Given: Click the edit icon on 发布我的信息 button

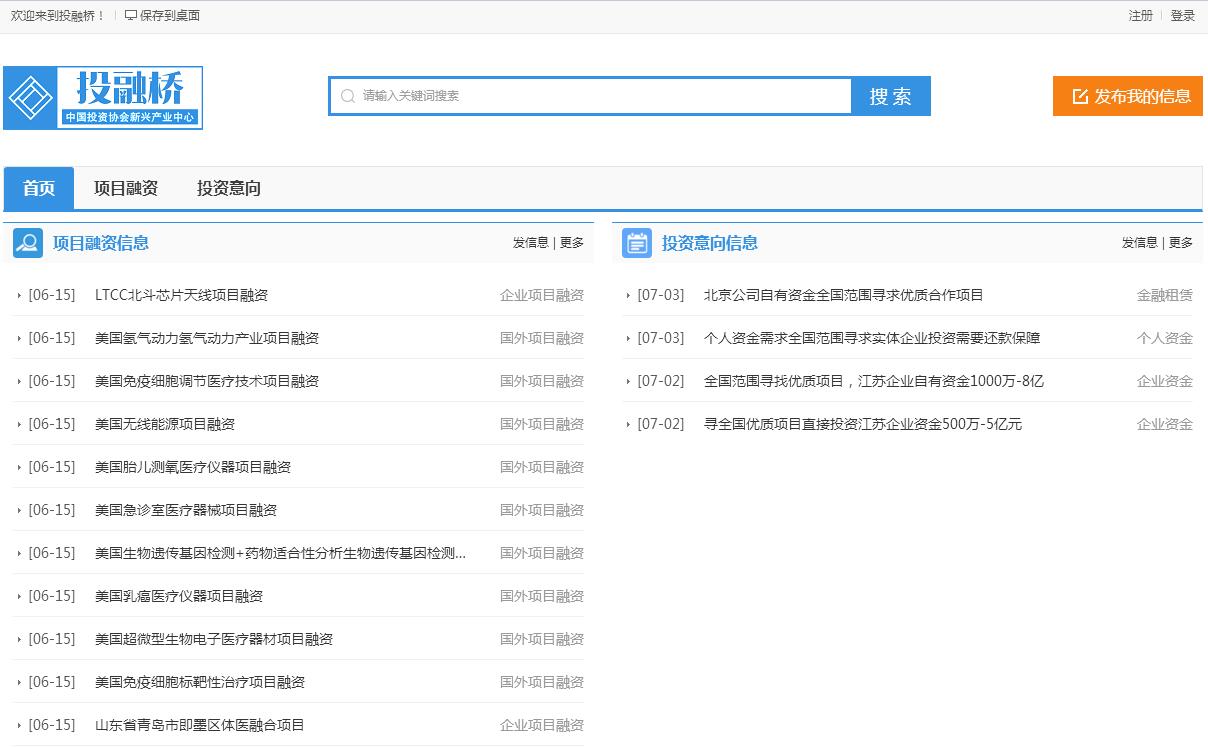Looking at the screenshot, I should pos(1080,96).
